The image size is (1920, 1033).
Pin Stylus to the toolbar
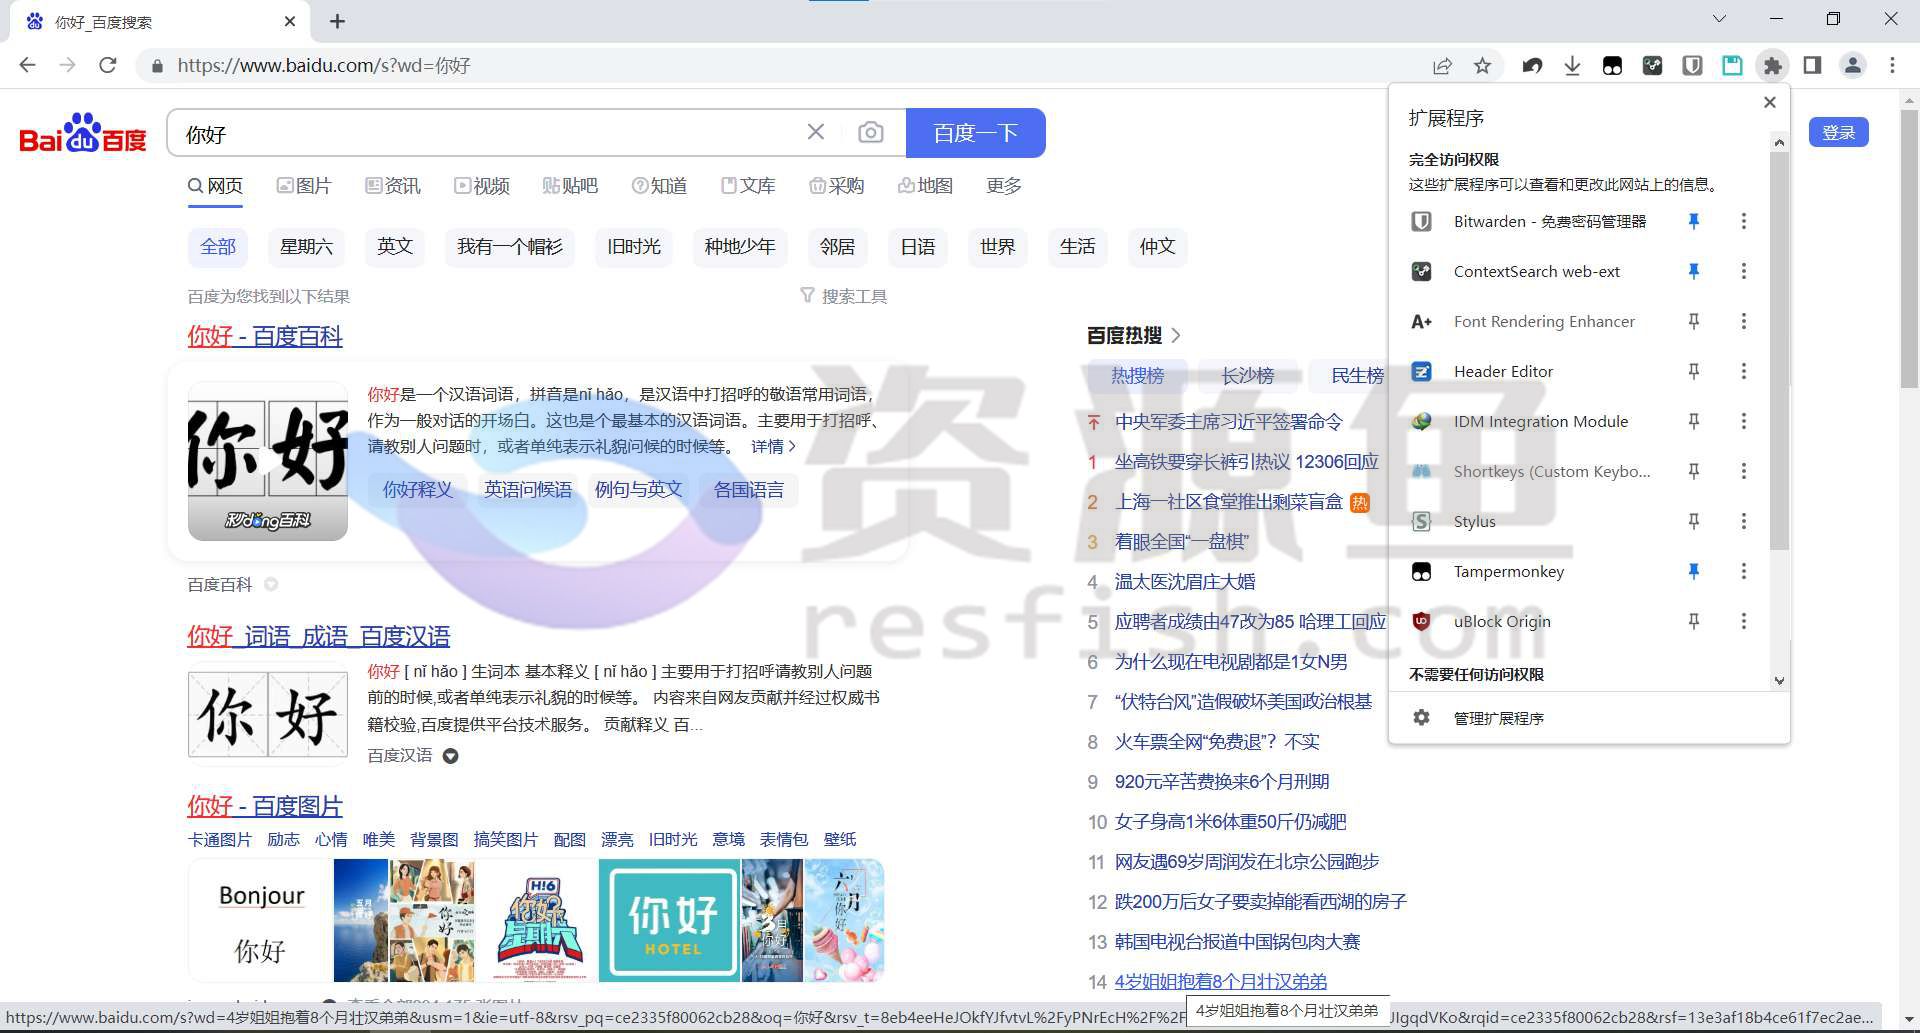pyautogui.click(x=1694, y=521)
